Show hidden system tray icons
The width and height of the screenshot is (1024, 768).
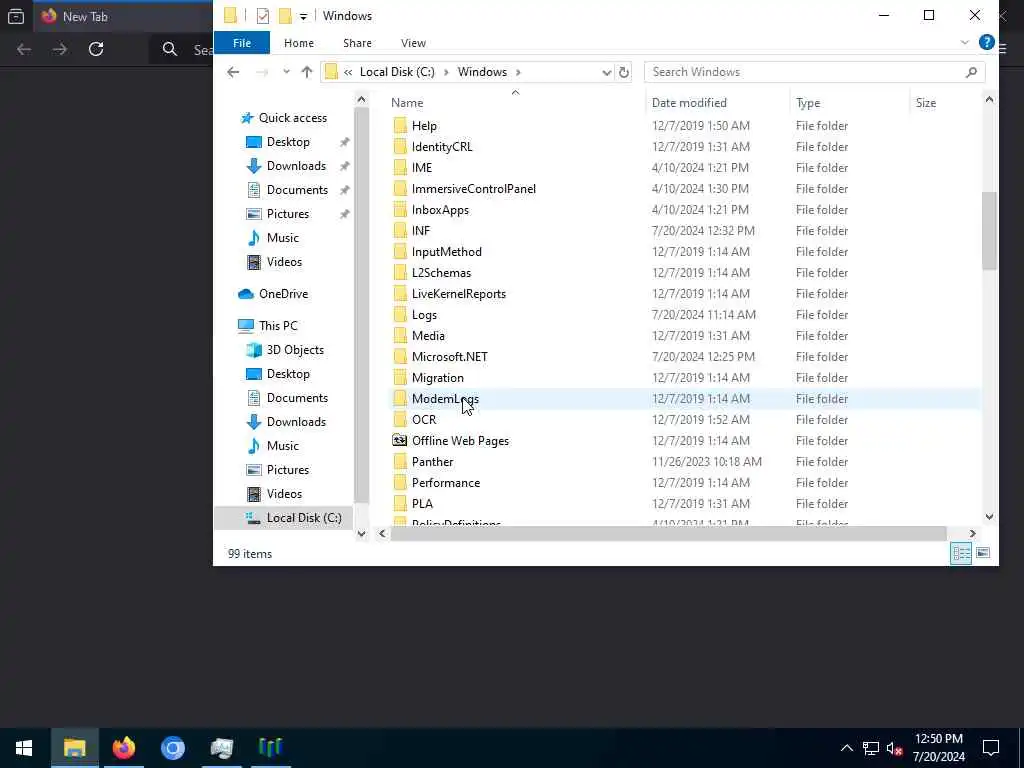click(846, 748)
